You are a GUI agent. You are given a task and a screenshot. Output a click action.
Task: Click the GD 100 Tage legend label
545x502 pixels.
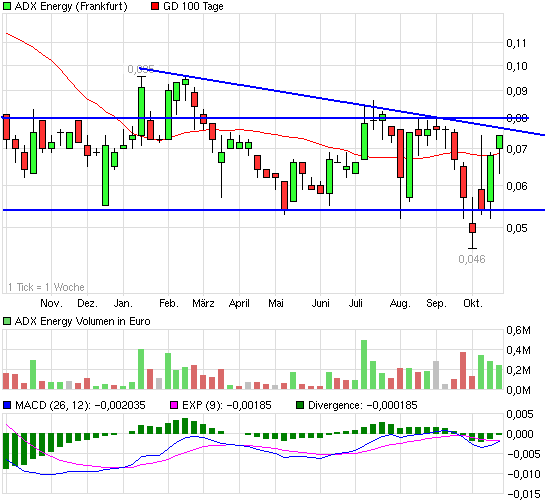tap(193, 7)
